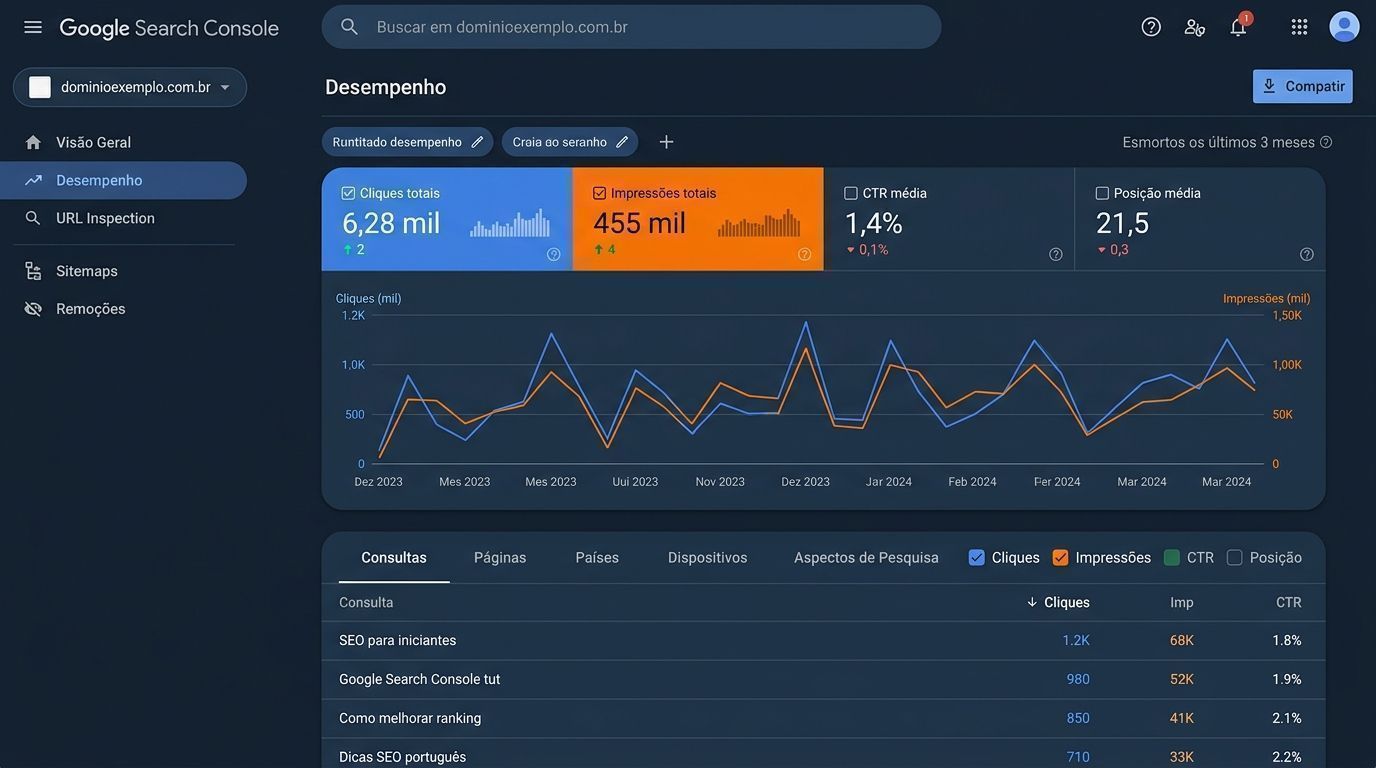Viewport: 1376px width, 768px height.
Task: Click the Compatir export button
Action: pos(1303,86)
